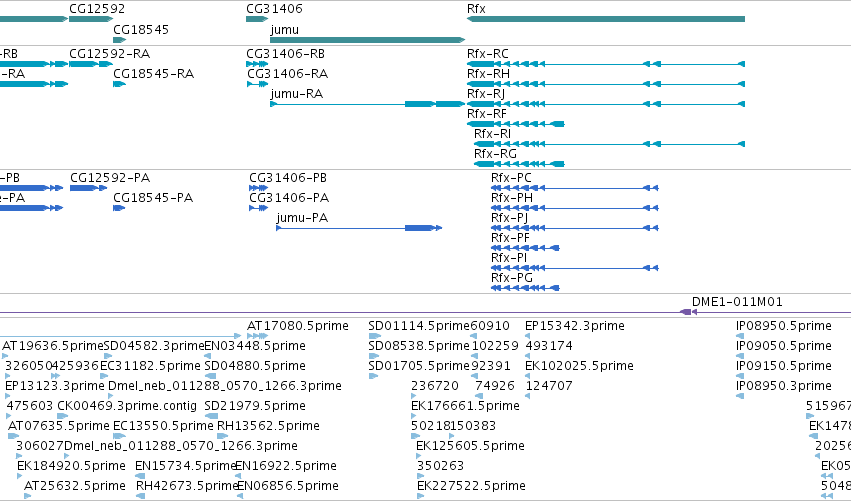Open protein Rfx-PH
Screen dimensions: 851x501
coord(512,198)
